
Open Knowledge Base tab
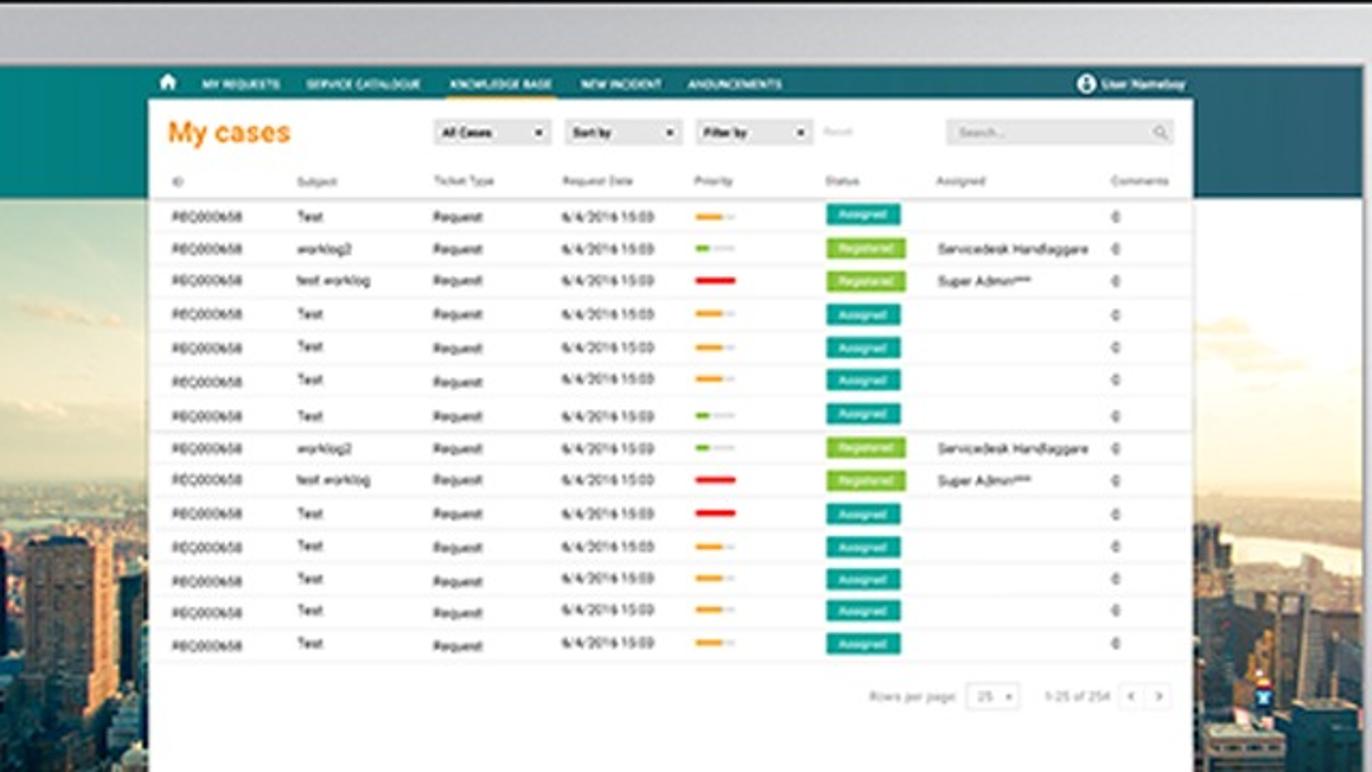pyautogui.click(x=501, y=85)
